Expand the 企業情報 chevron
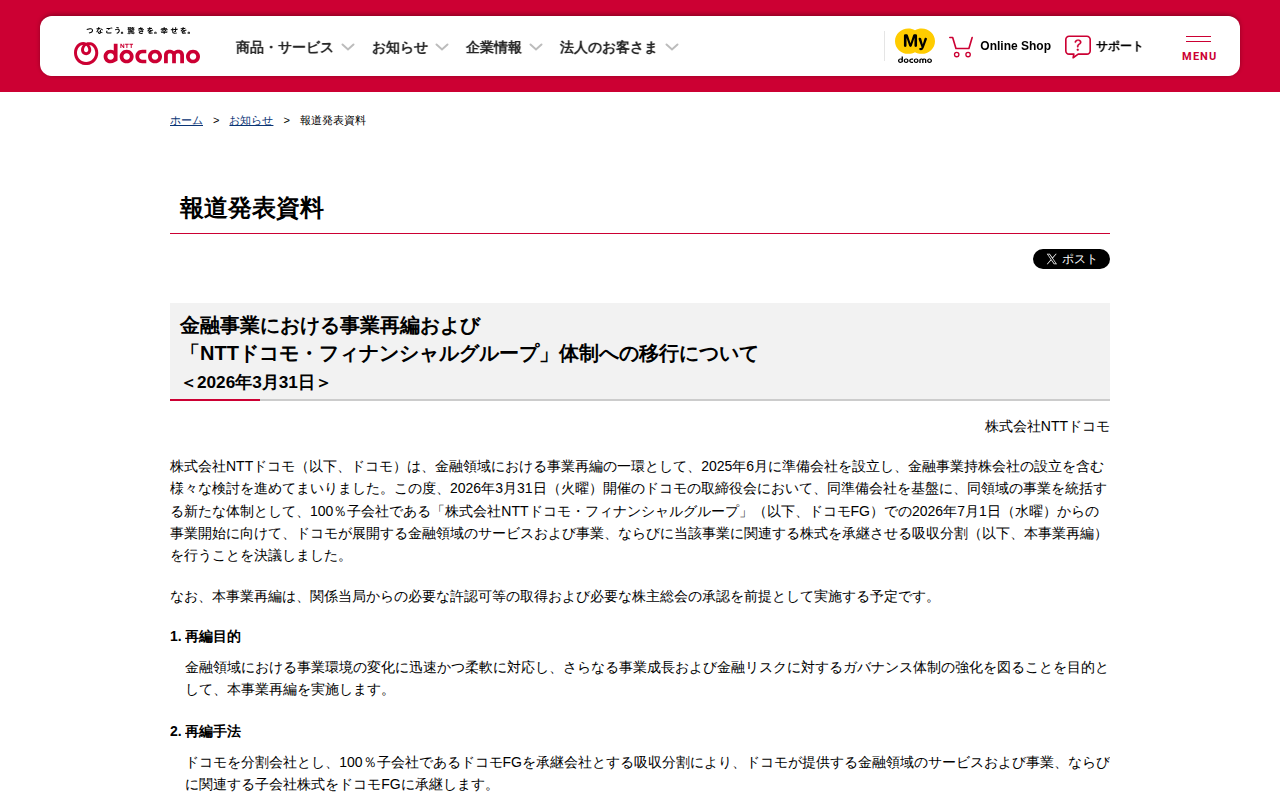This screenshot has width=1280, height=800. (536, 47)
